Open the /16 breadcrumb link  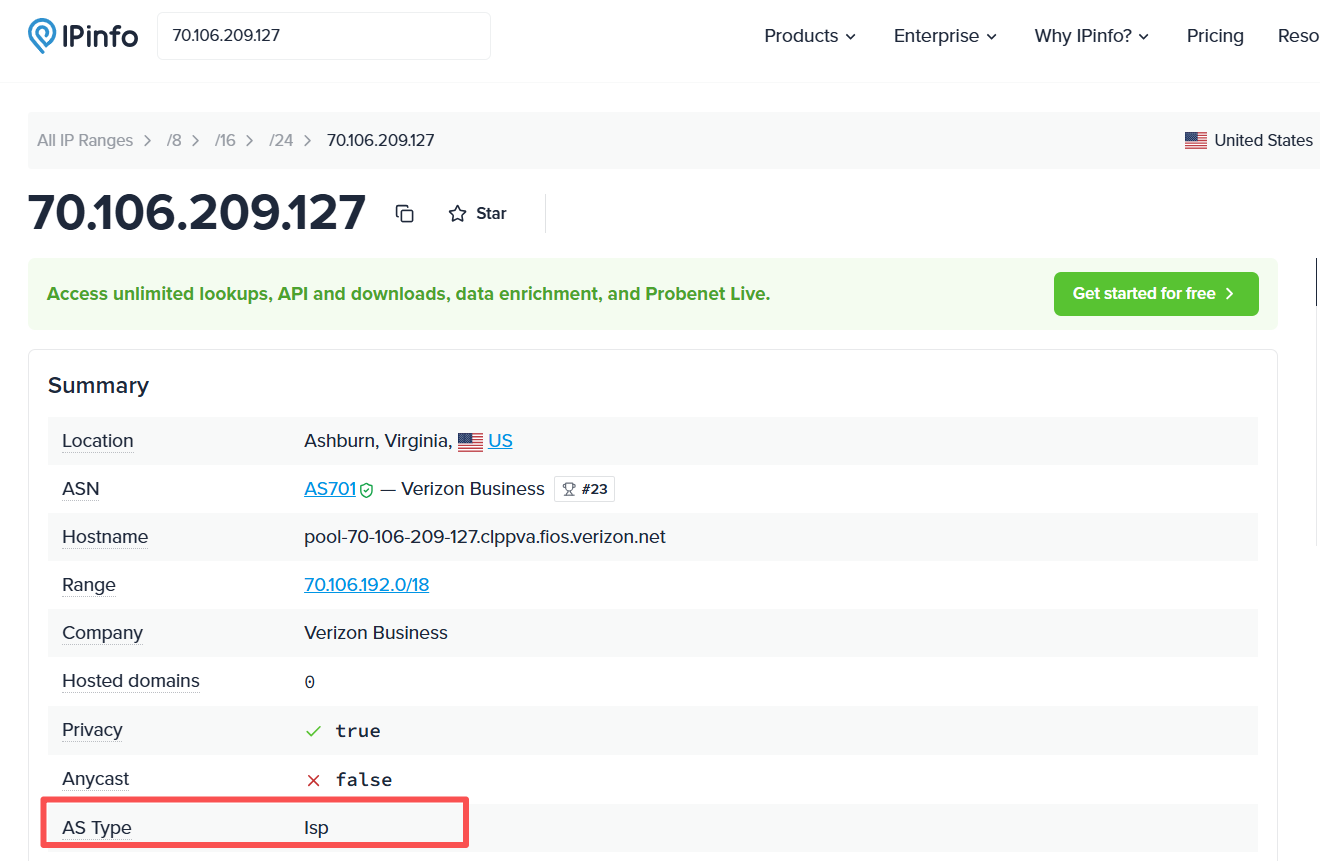pyautogui.click(x=225, y=141)
